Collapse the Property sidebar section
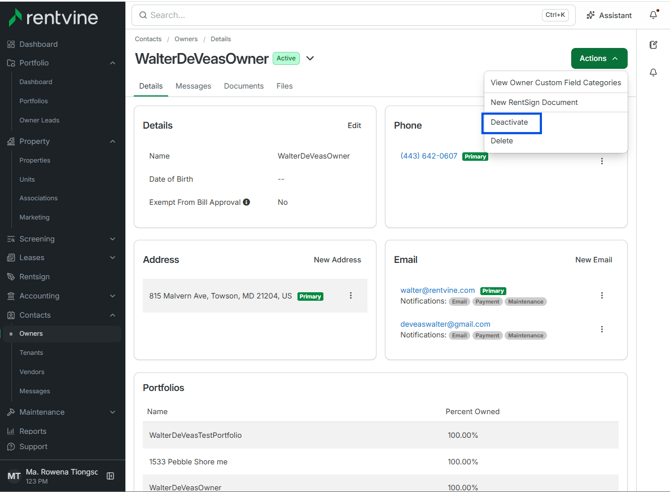The image size is (670, 492). [112, 141]
